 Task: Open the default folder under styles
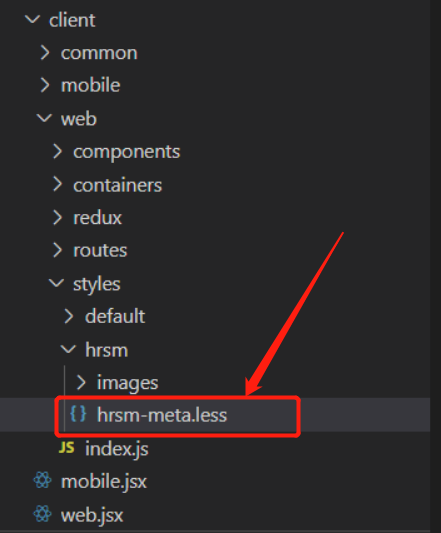click(x=115, y=316)
